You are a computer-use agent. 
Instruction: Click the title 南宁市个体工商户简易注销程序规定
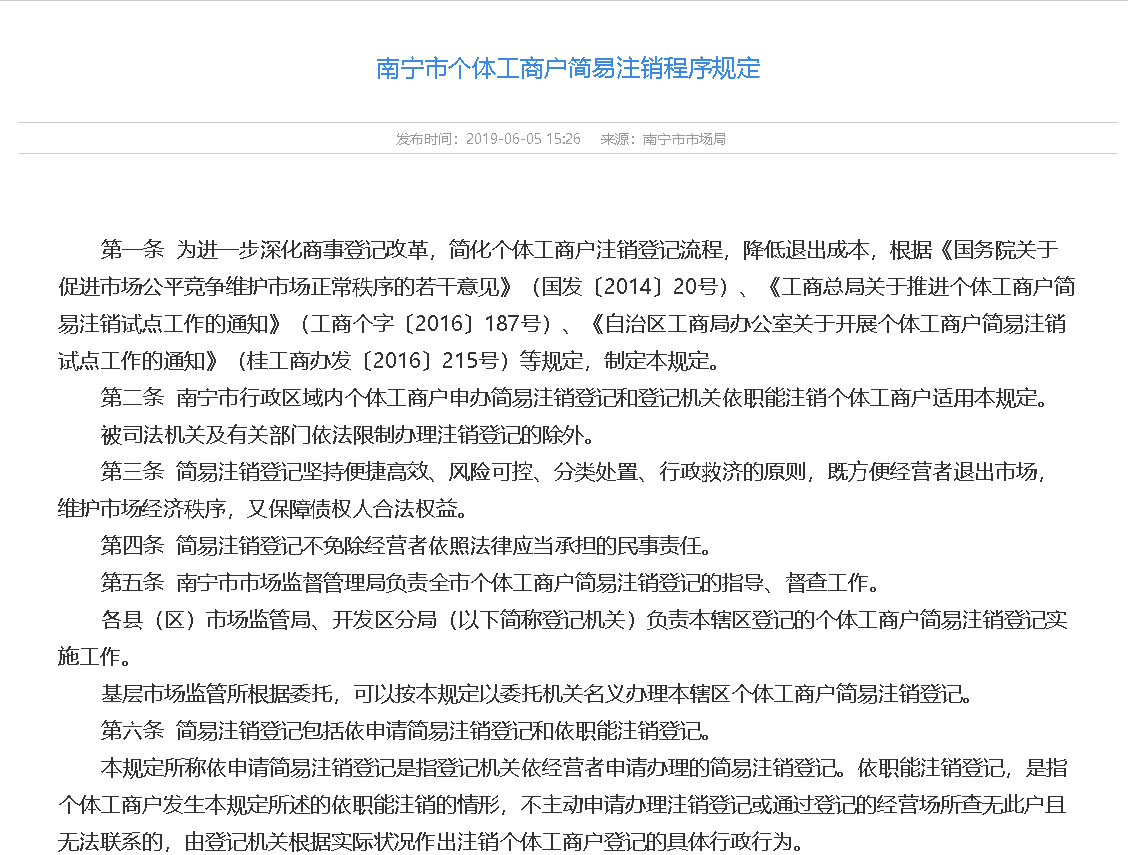568,68
